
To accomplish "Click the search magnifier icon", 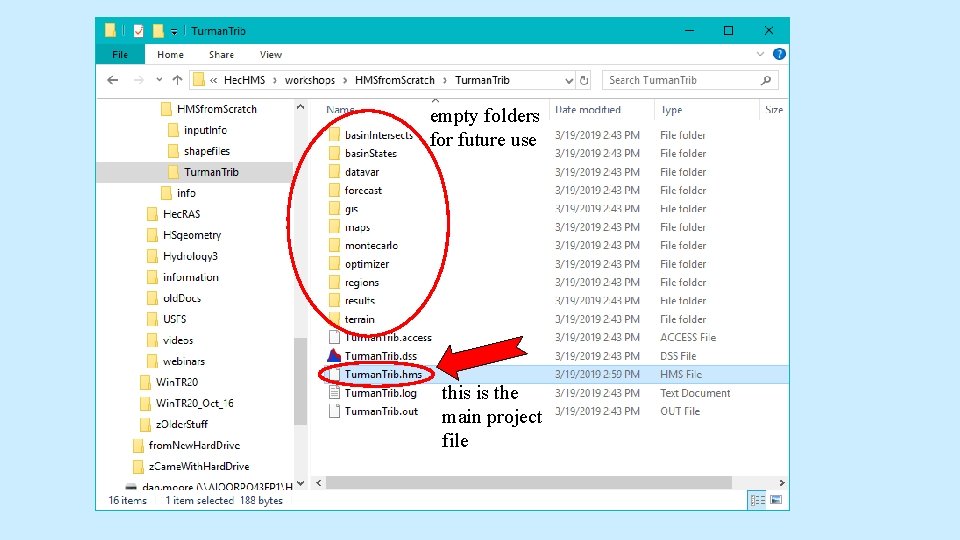I will [x=766, y=80].
